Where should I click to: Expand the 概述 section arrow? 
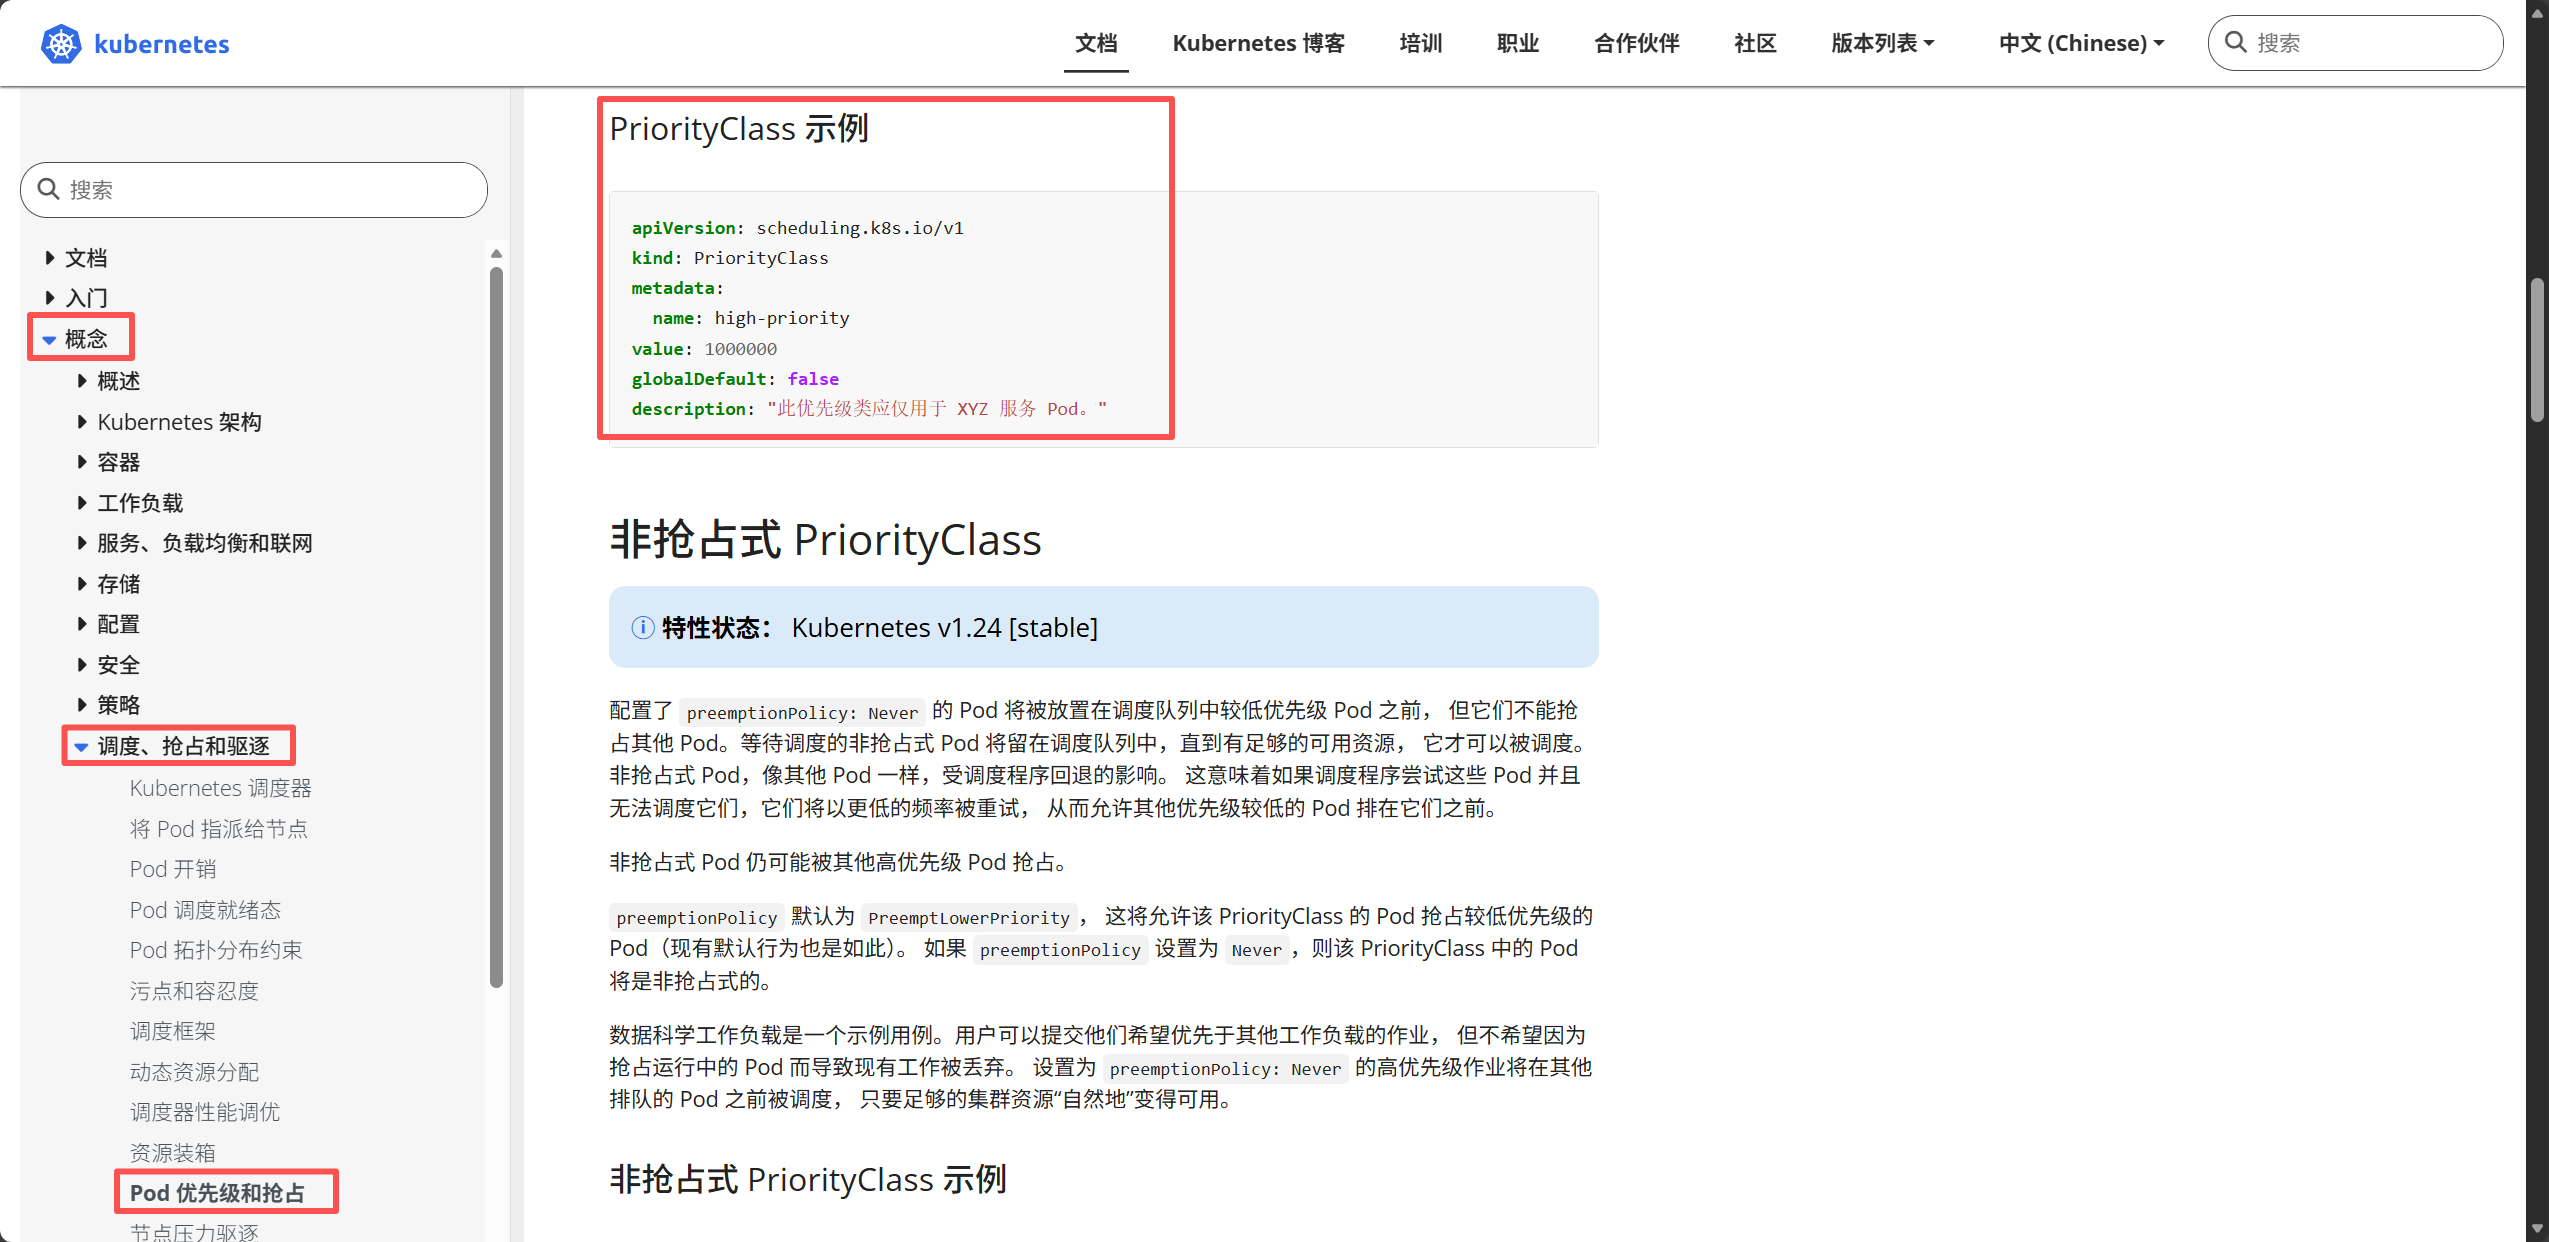82,381
